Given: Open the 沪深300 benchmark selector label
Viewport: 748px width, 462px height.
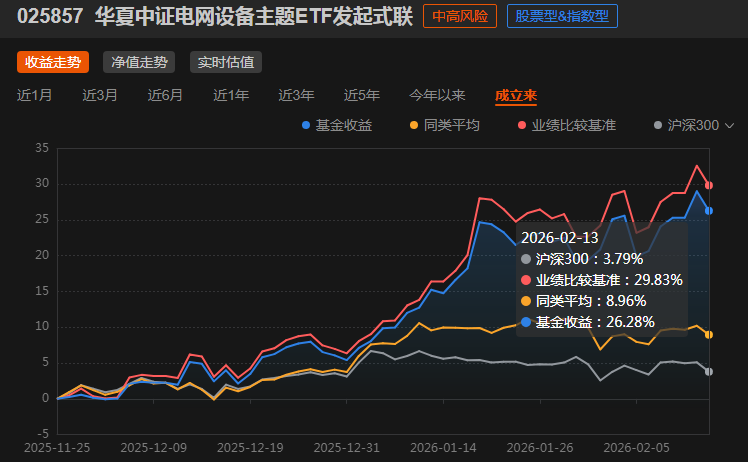Looking at the screenshot, I should click(x=693, y=126).
